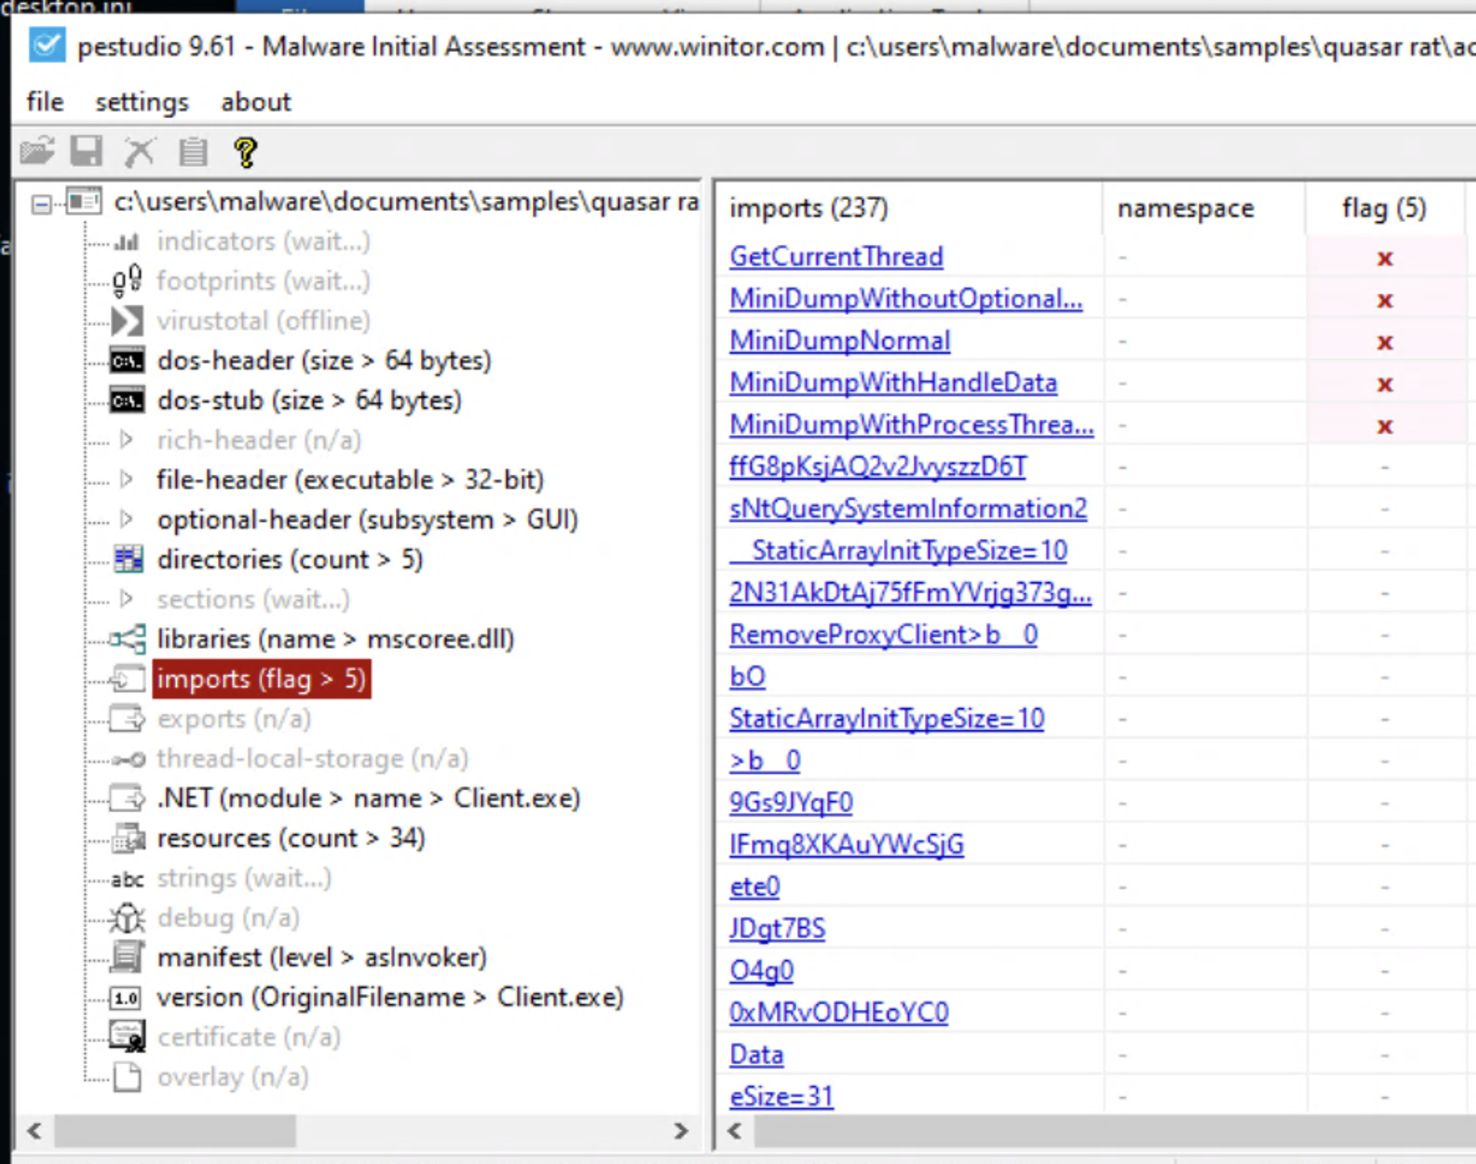Click the exports node icon
The image size is (1476, 1164).
point(127,719)
